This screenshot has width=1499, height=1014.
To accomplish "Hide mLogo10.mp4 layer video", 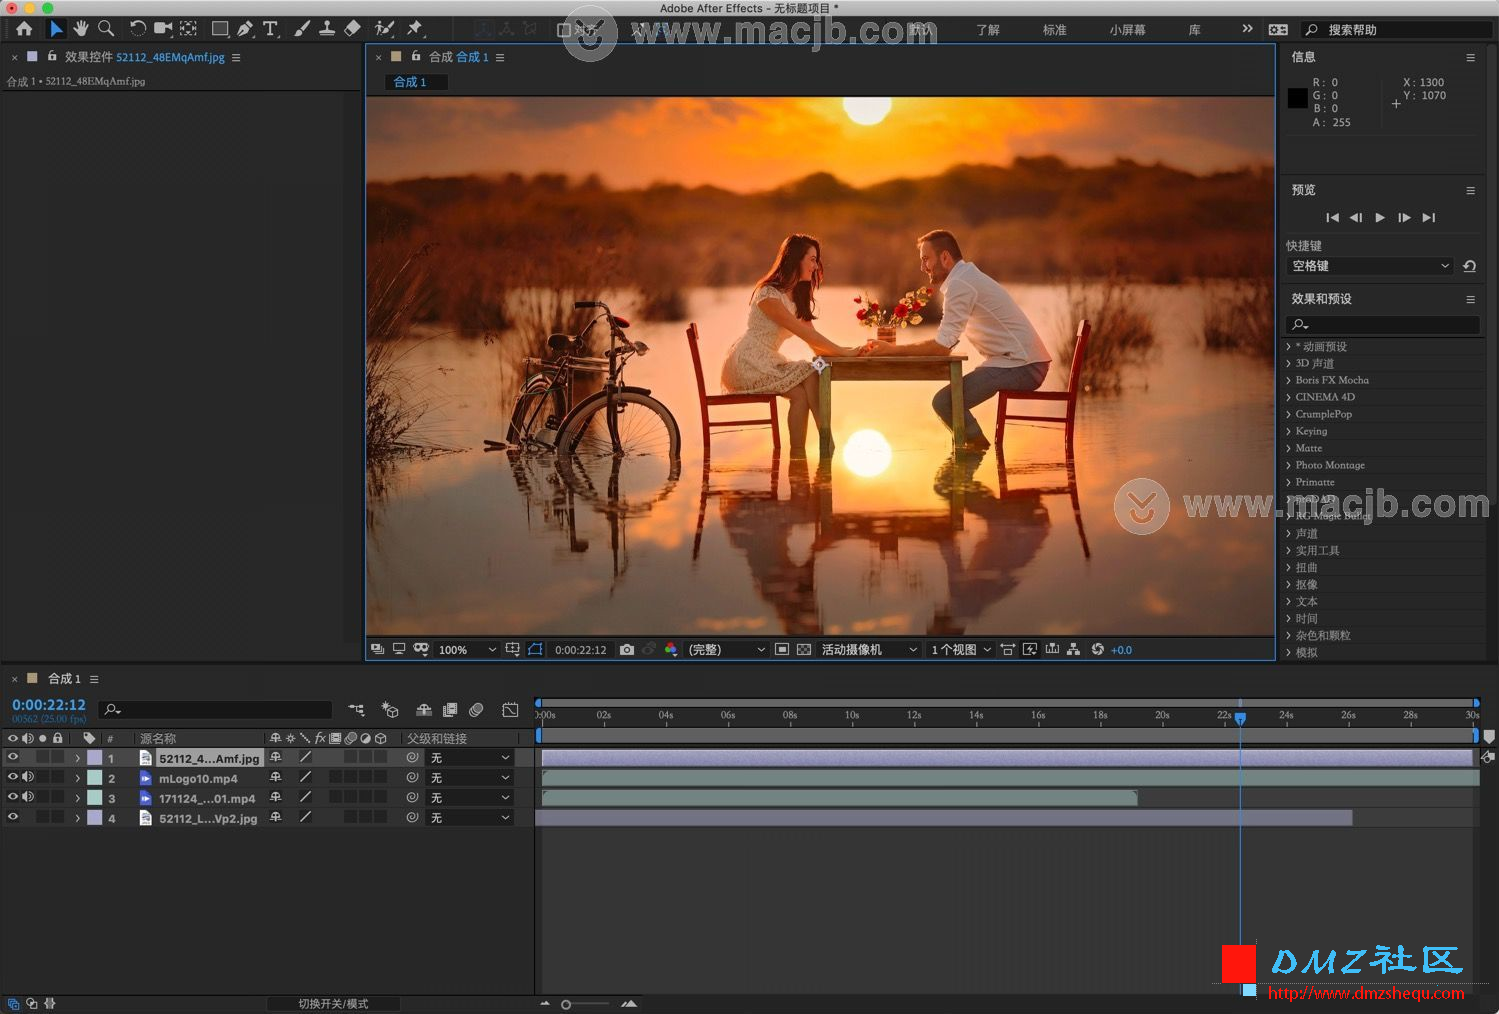I will click(x=13, y=778).
